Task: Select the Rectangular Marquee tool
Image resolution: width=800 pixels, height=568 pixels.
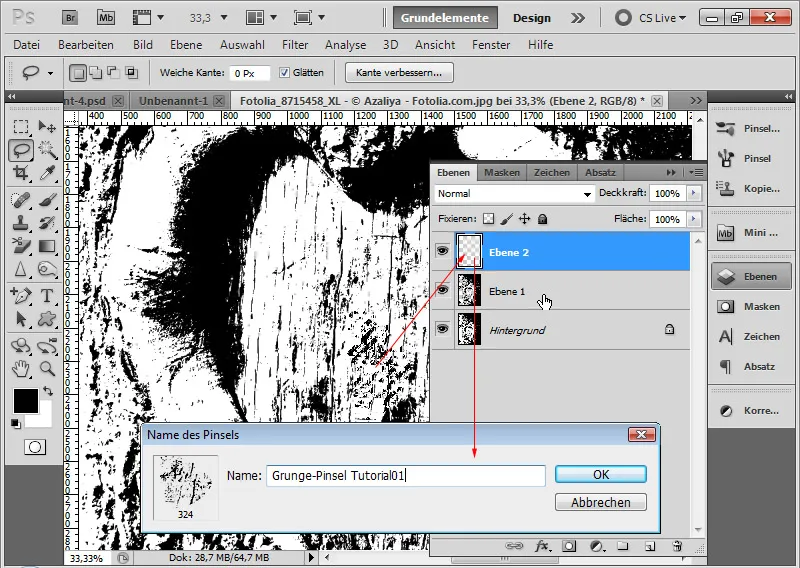Action: point(21,126)
